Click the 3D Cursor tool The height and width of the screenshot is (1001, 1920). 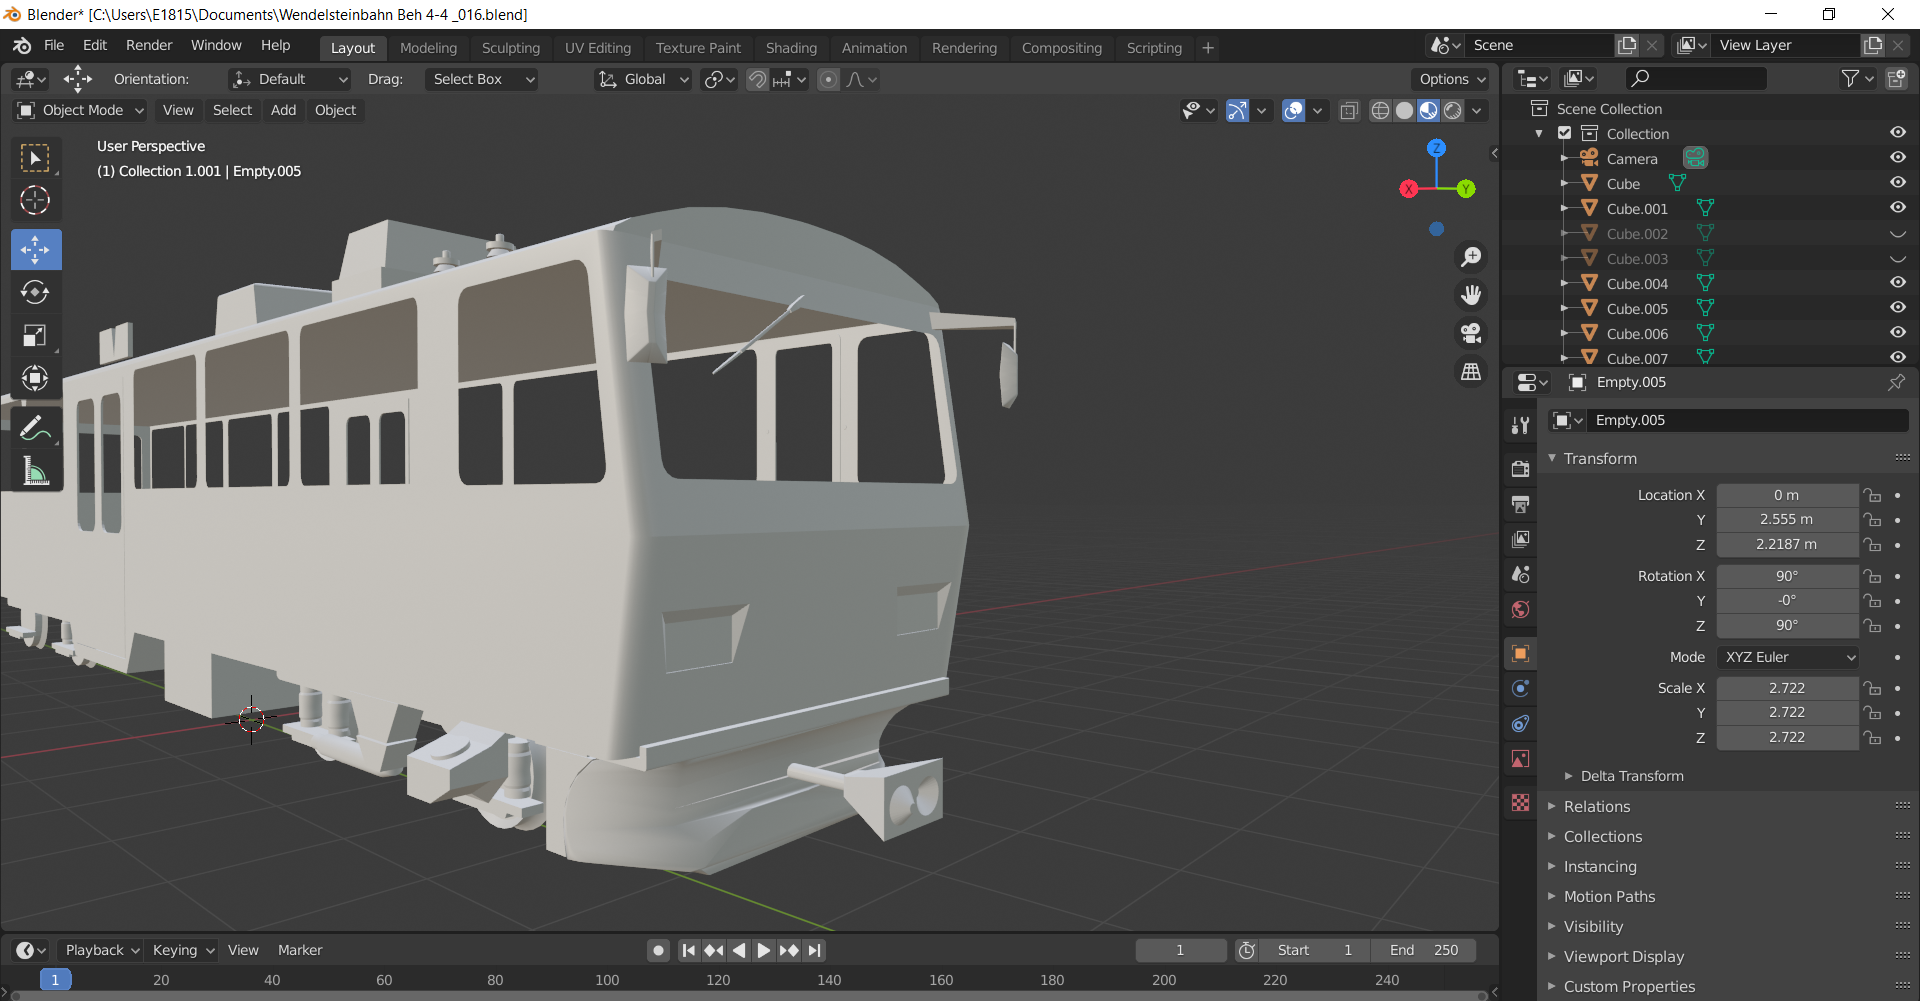[x=35, y=201]
